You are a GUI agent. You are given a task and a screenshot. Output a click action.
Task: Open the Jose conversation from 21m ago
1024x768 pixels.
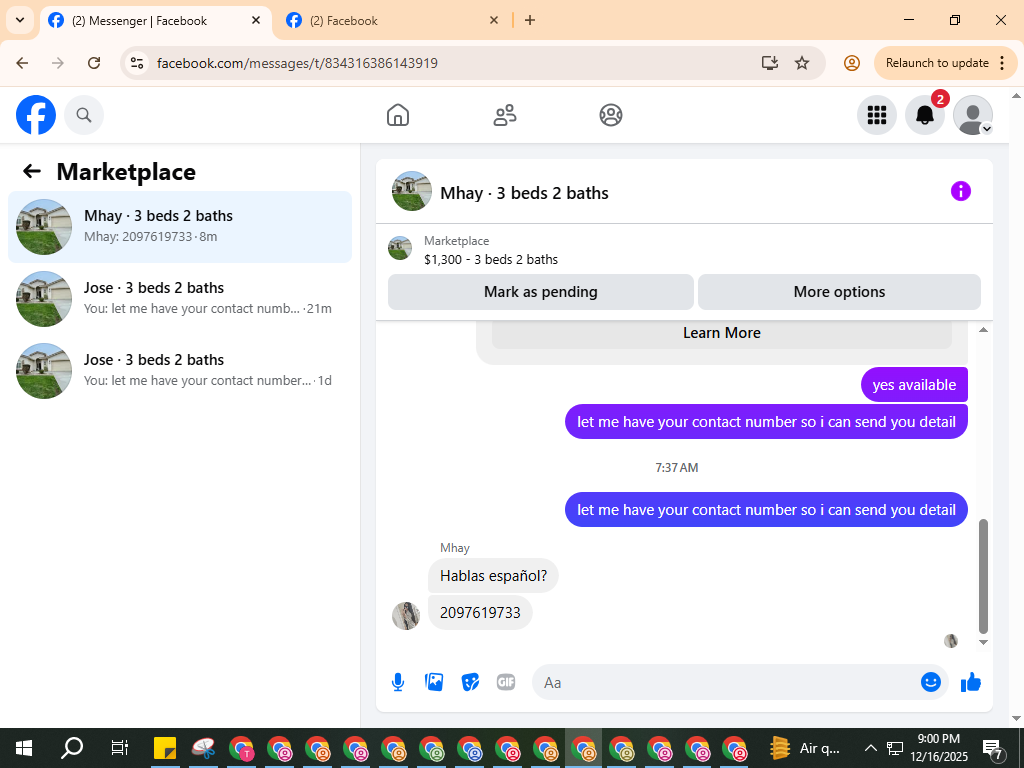(x=180, y=298)
